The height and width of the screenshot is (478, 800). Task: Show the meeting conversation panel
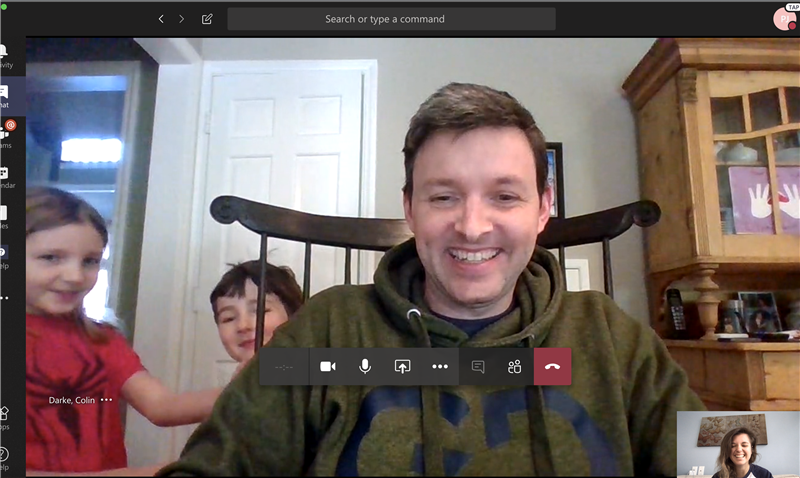click(x=478, y=367)
